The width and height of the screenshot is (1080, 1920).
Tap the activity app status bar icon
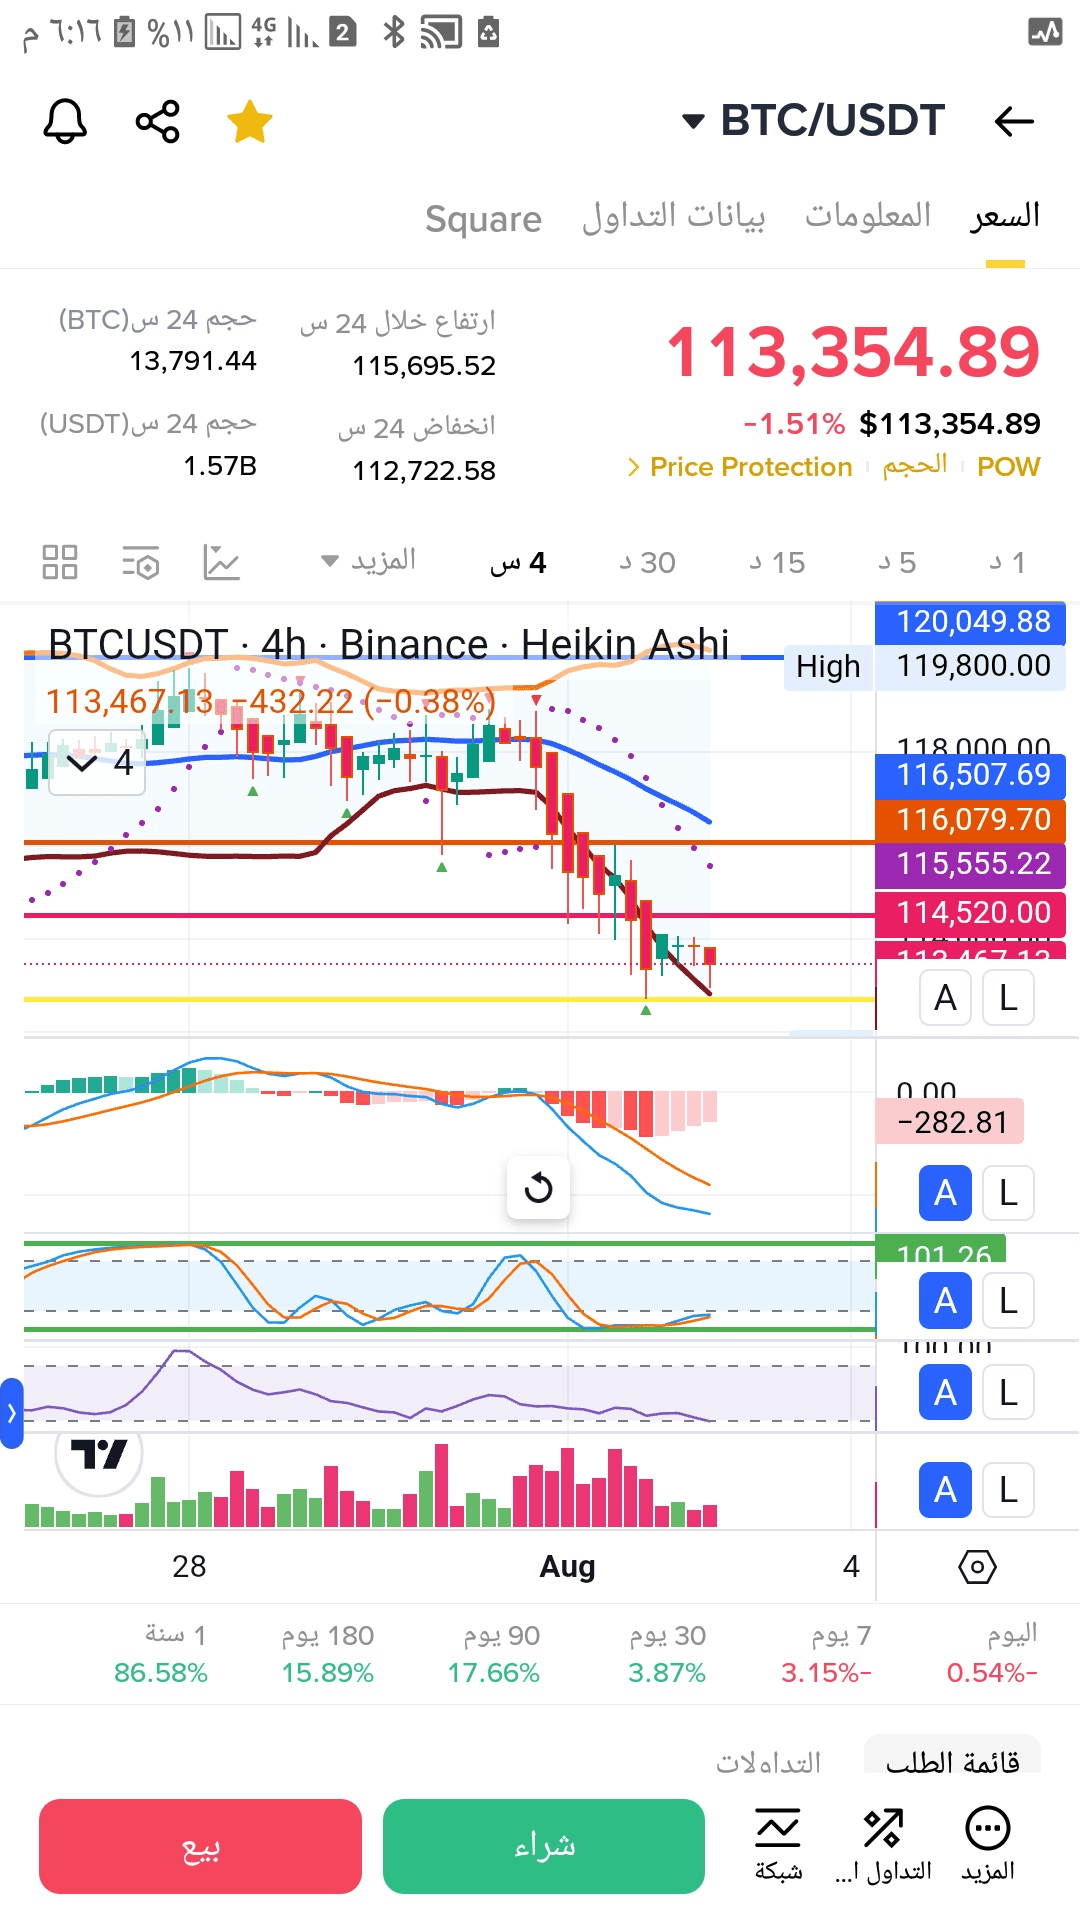(x=1046, y=32)
